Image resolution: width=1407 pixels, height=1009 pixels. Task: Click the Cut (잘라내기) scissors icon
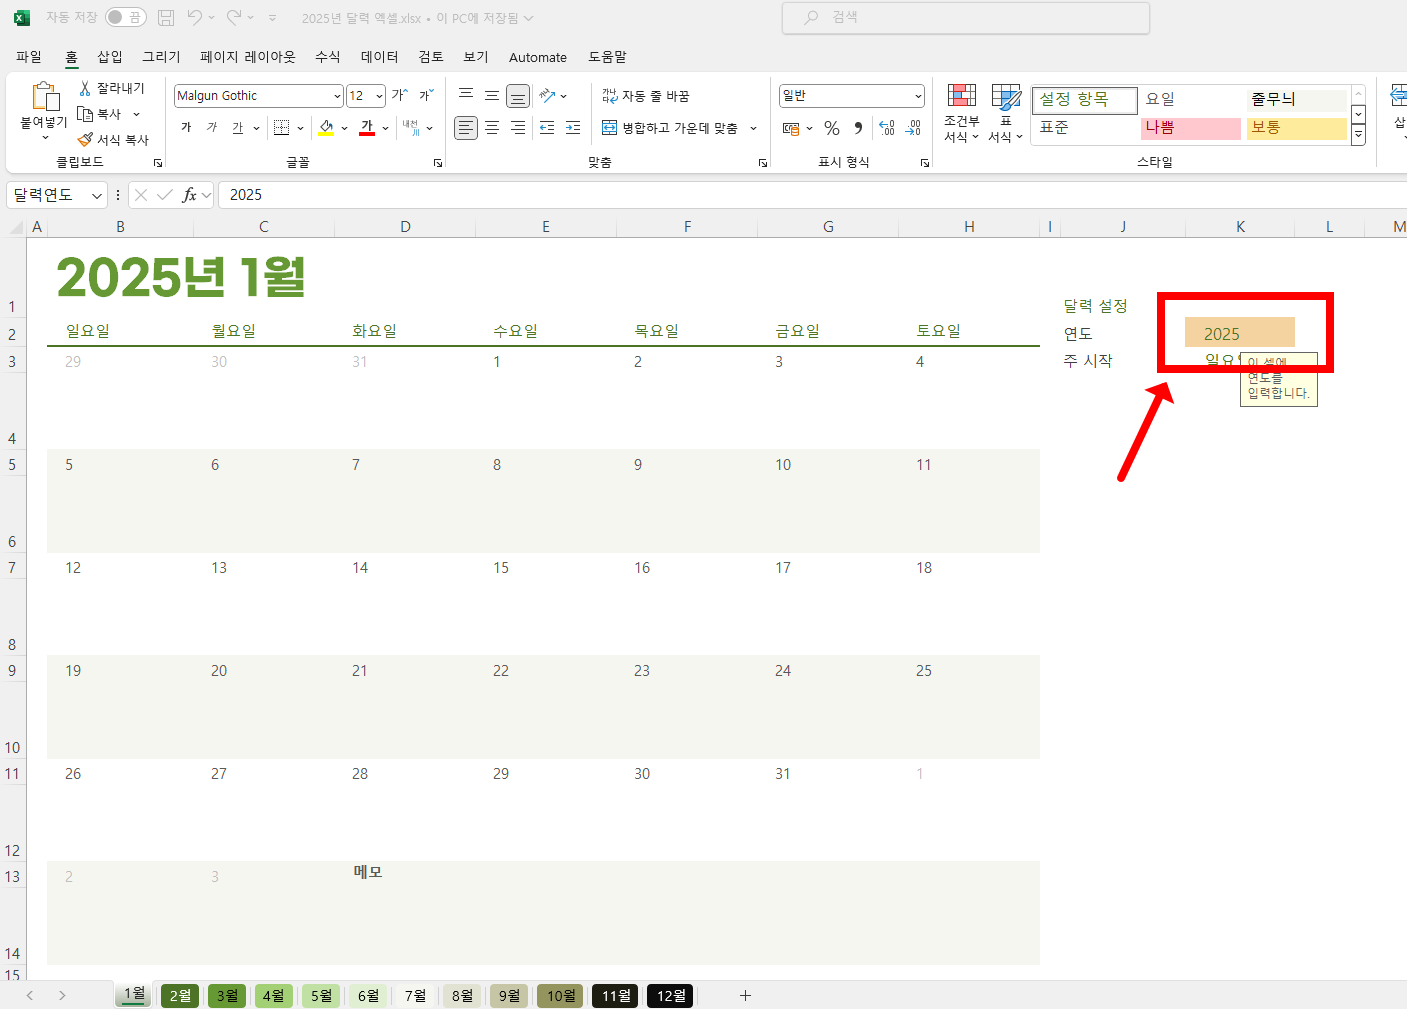(x=86, y=88)
